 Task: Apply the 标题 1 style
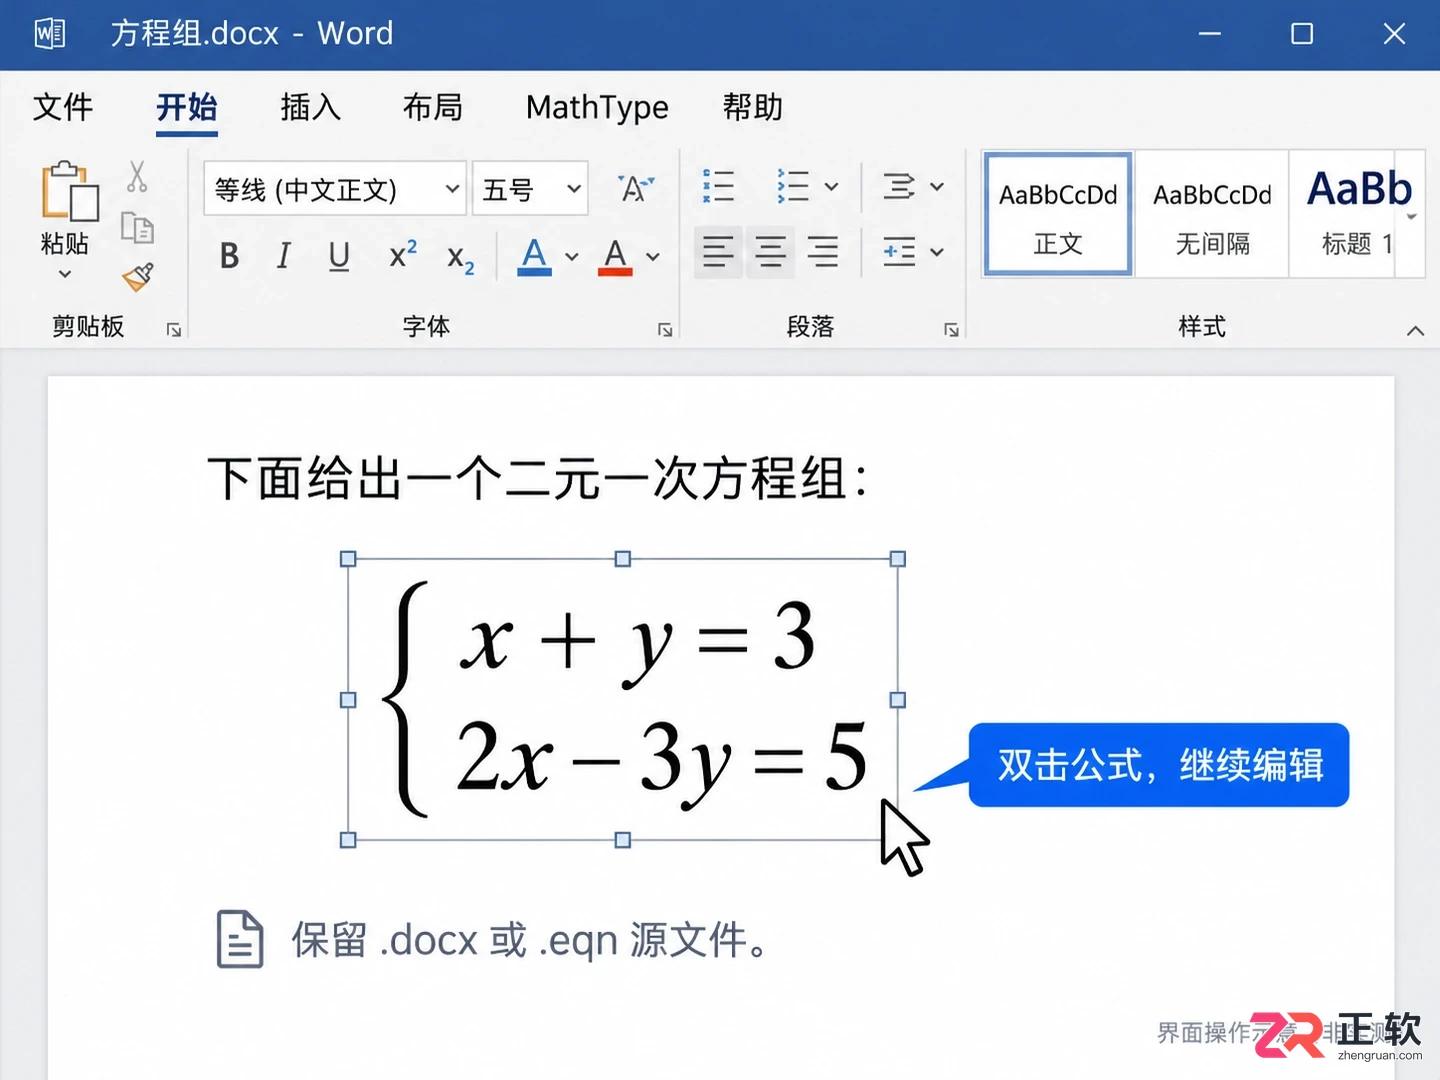tap(1358, 214)
